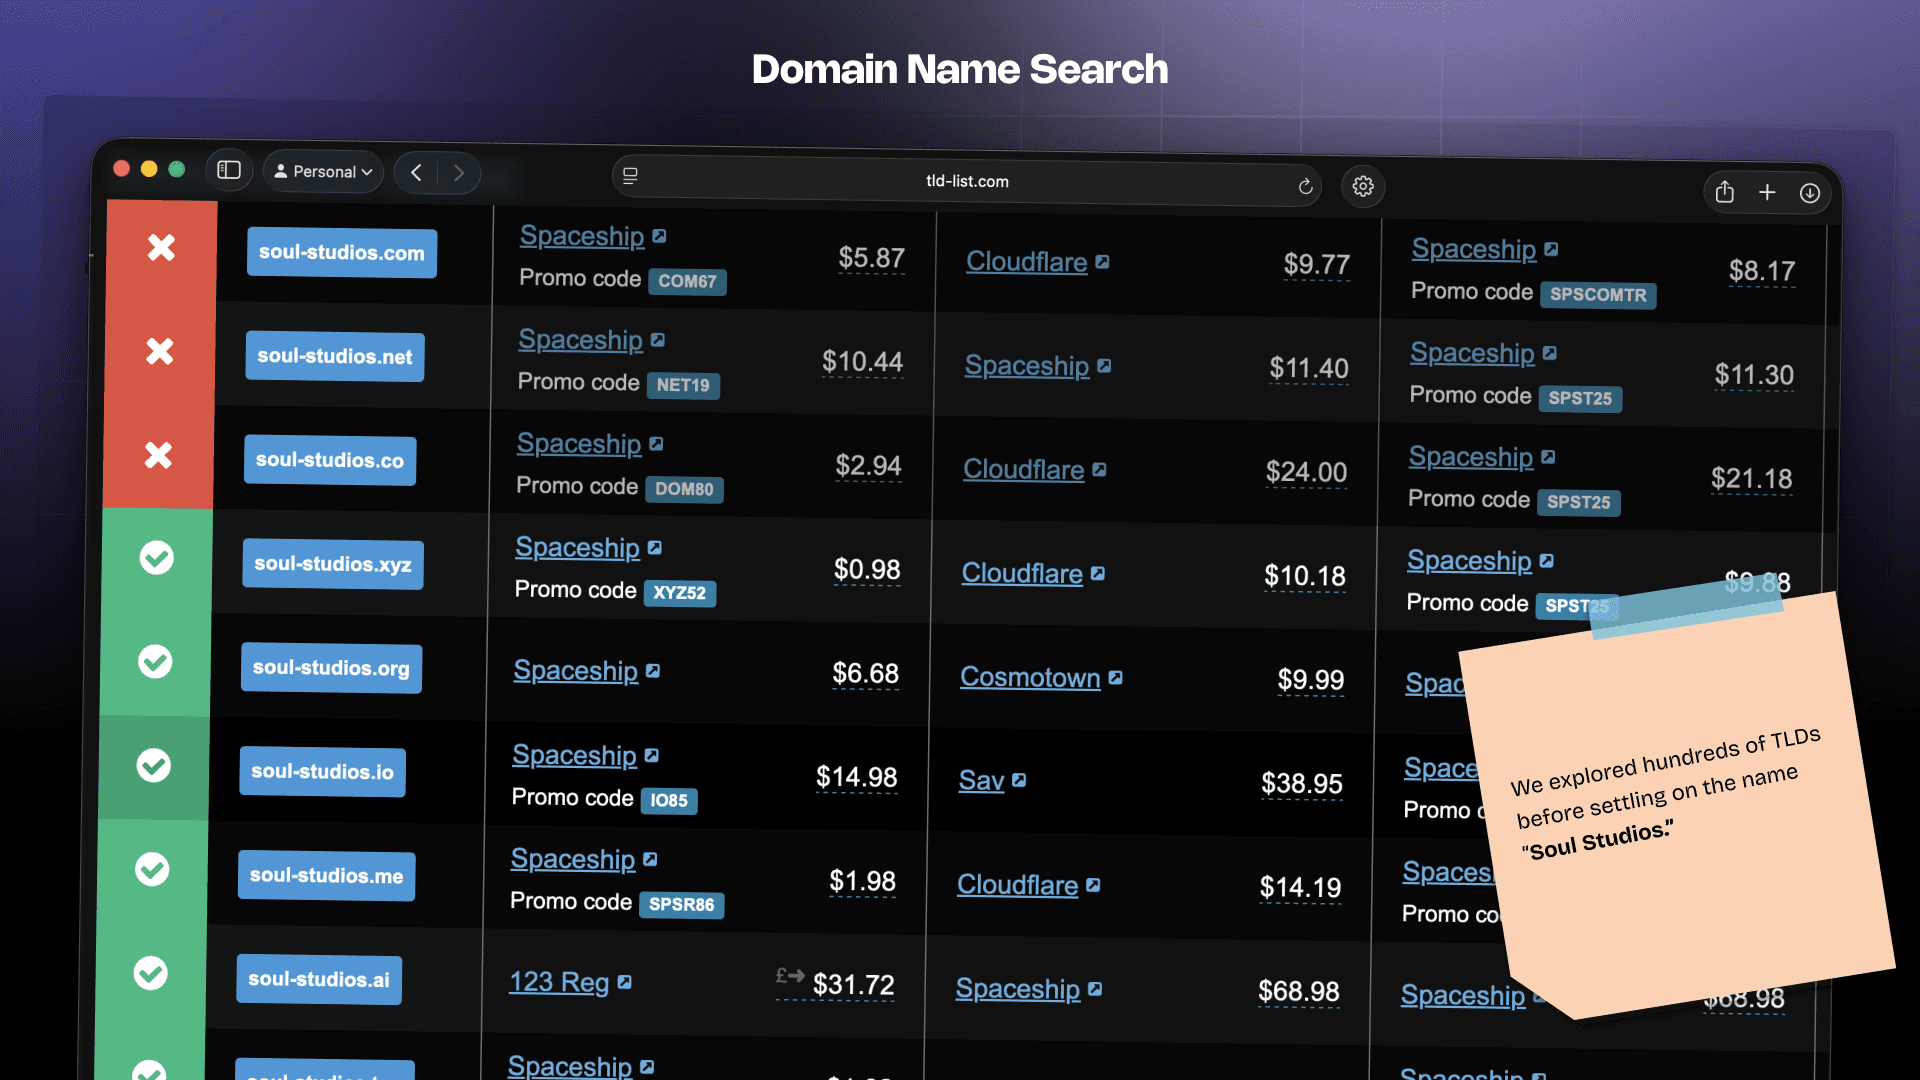Reload the tld-list.com page
Image resolution: width=1920 pixels, height=1080 pixels.
click(x=1305, y=186)
